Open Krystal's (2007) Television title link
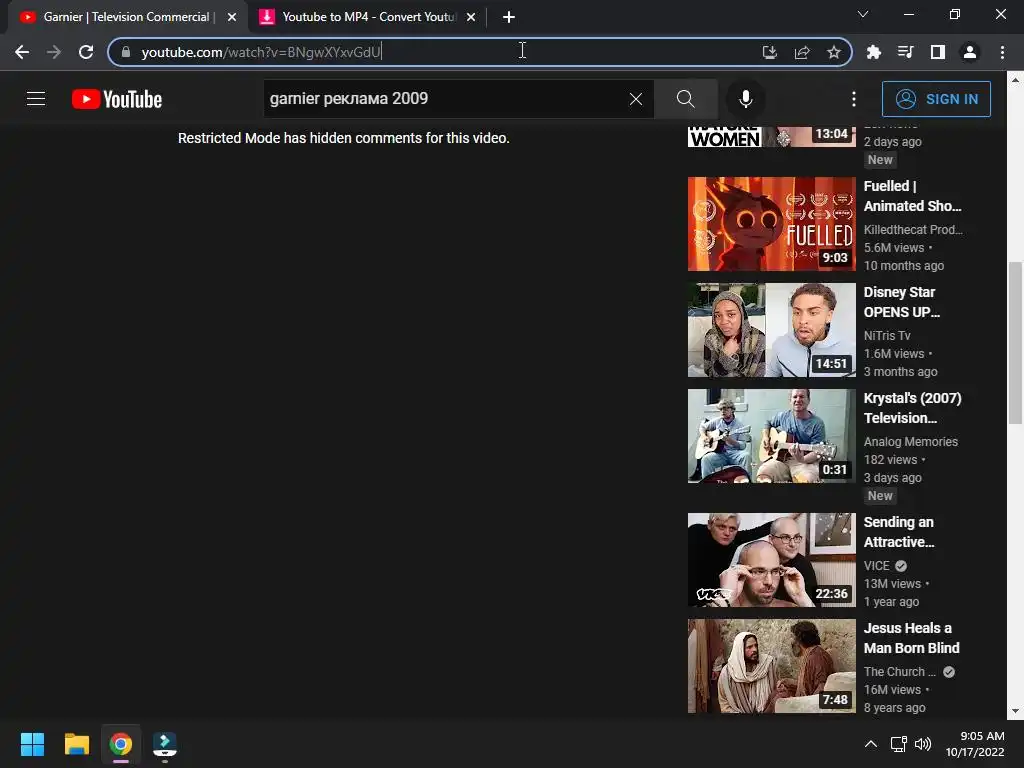The width and height of the screenshot is (1024, 768). pos(912,408)
